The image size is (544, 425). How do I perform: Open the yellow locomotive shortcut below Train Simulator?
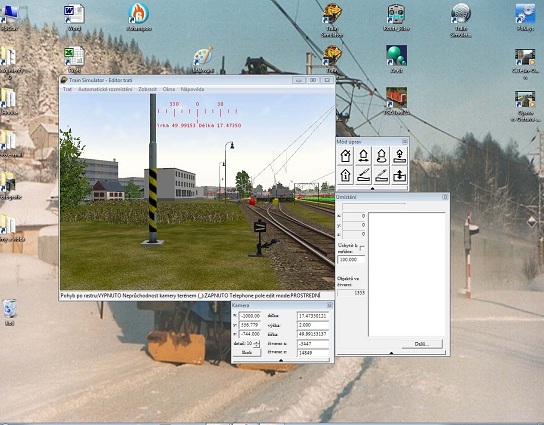click(x=332, y=59)
